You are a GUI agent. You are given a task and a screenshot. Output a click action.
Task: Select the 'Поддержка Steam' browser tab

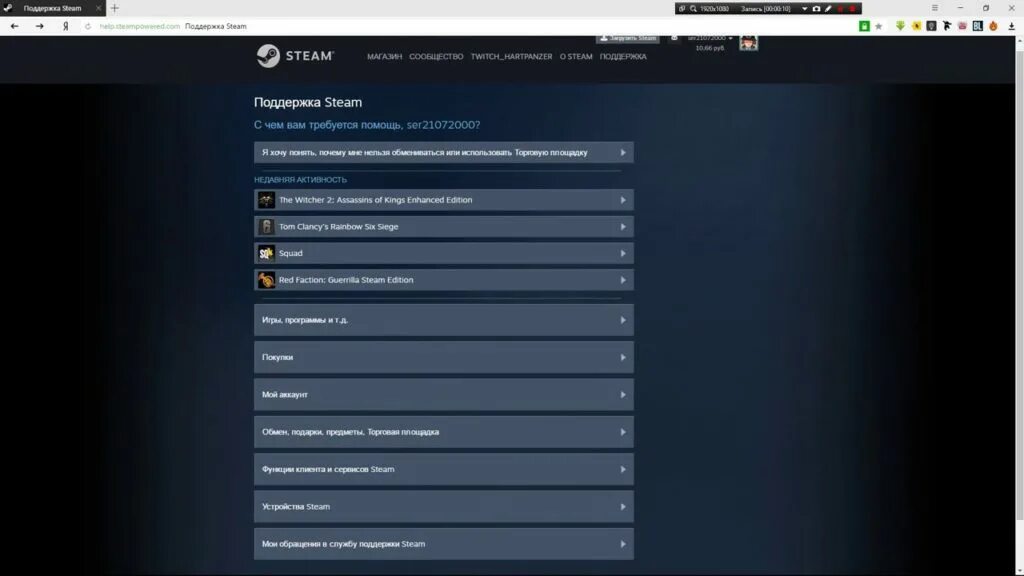(52, 8)
